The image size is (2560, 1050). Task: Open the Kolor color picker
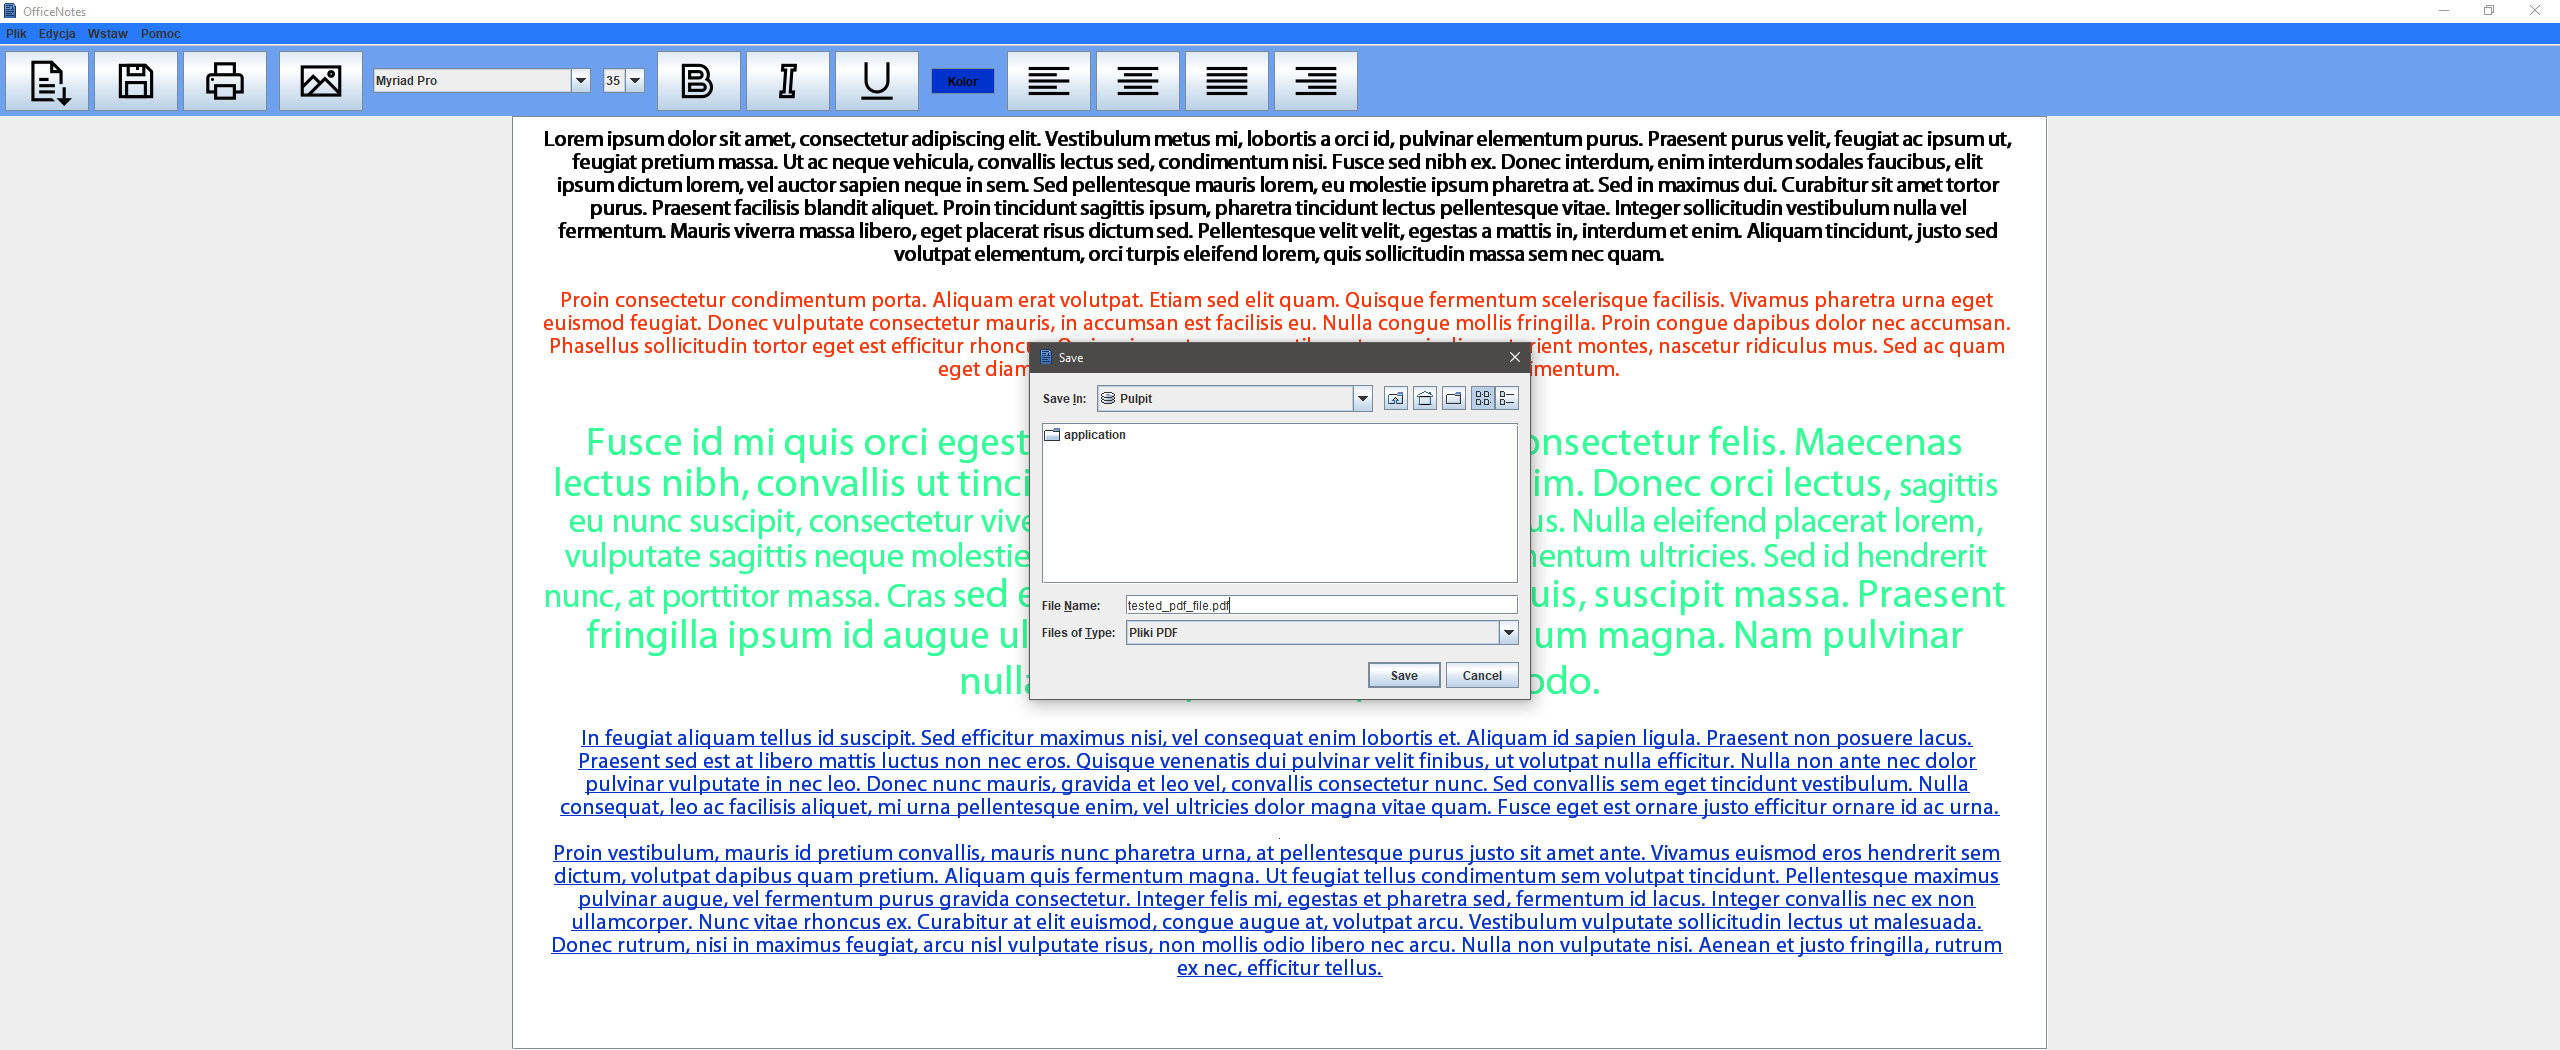(x=962, y=81)
